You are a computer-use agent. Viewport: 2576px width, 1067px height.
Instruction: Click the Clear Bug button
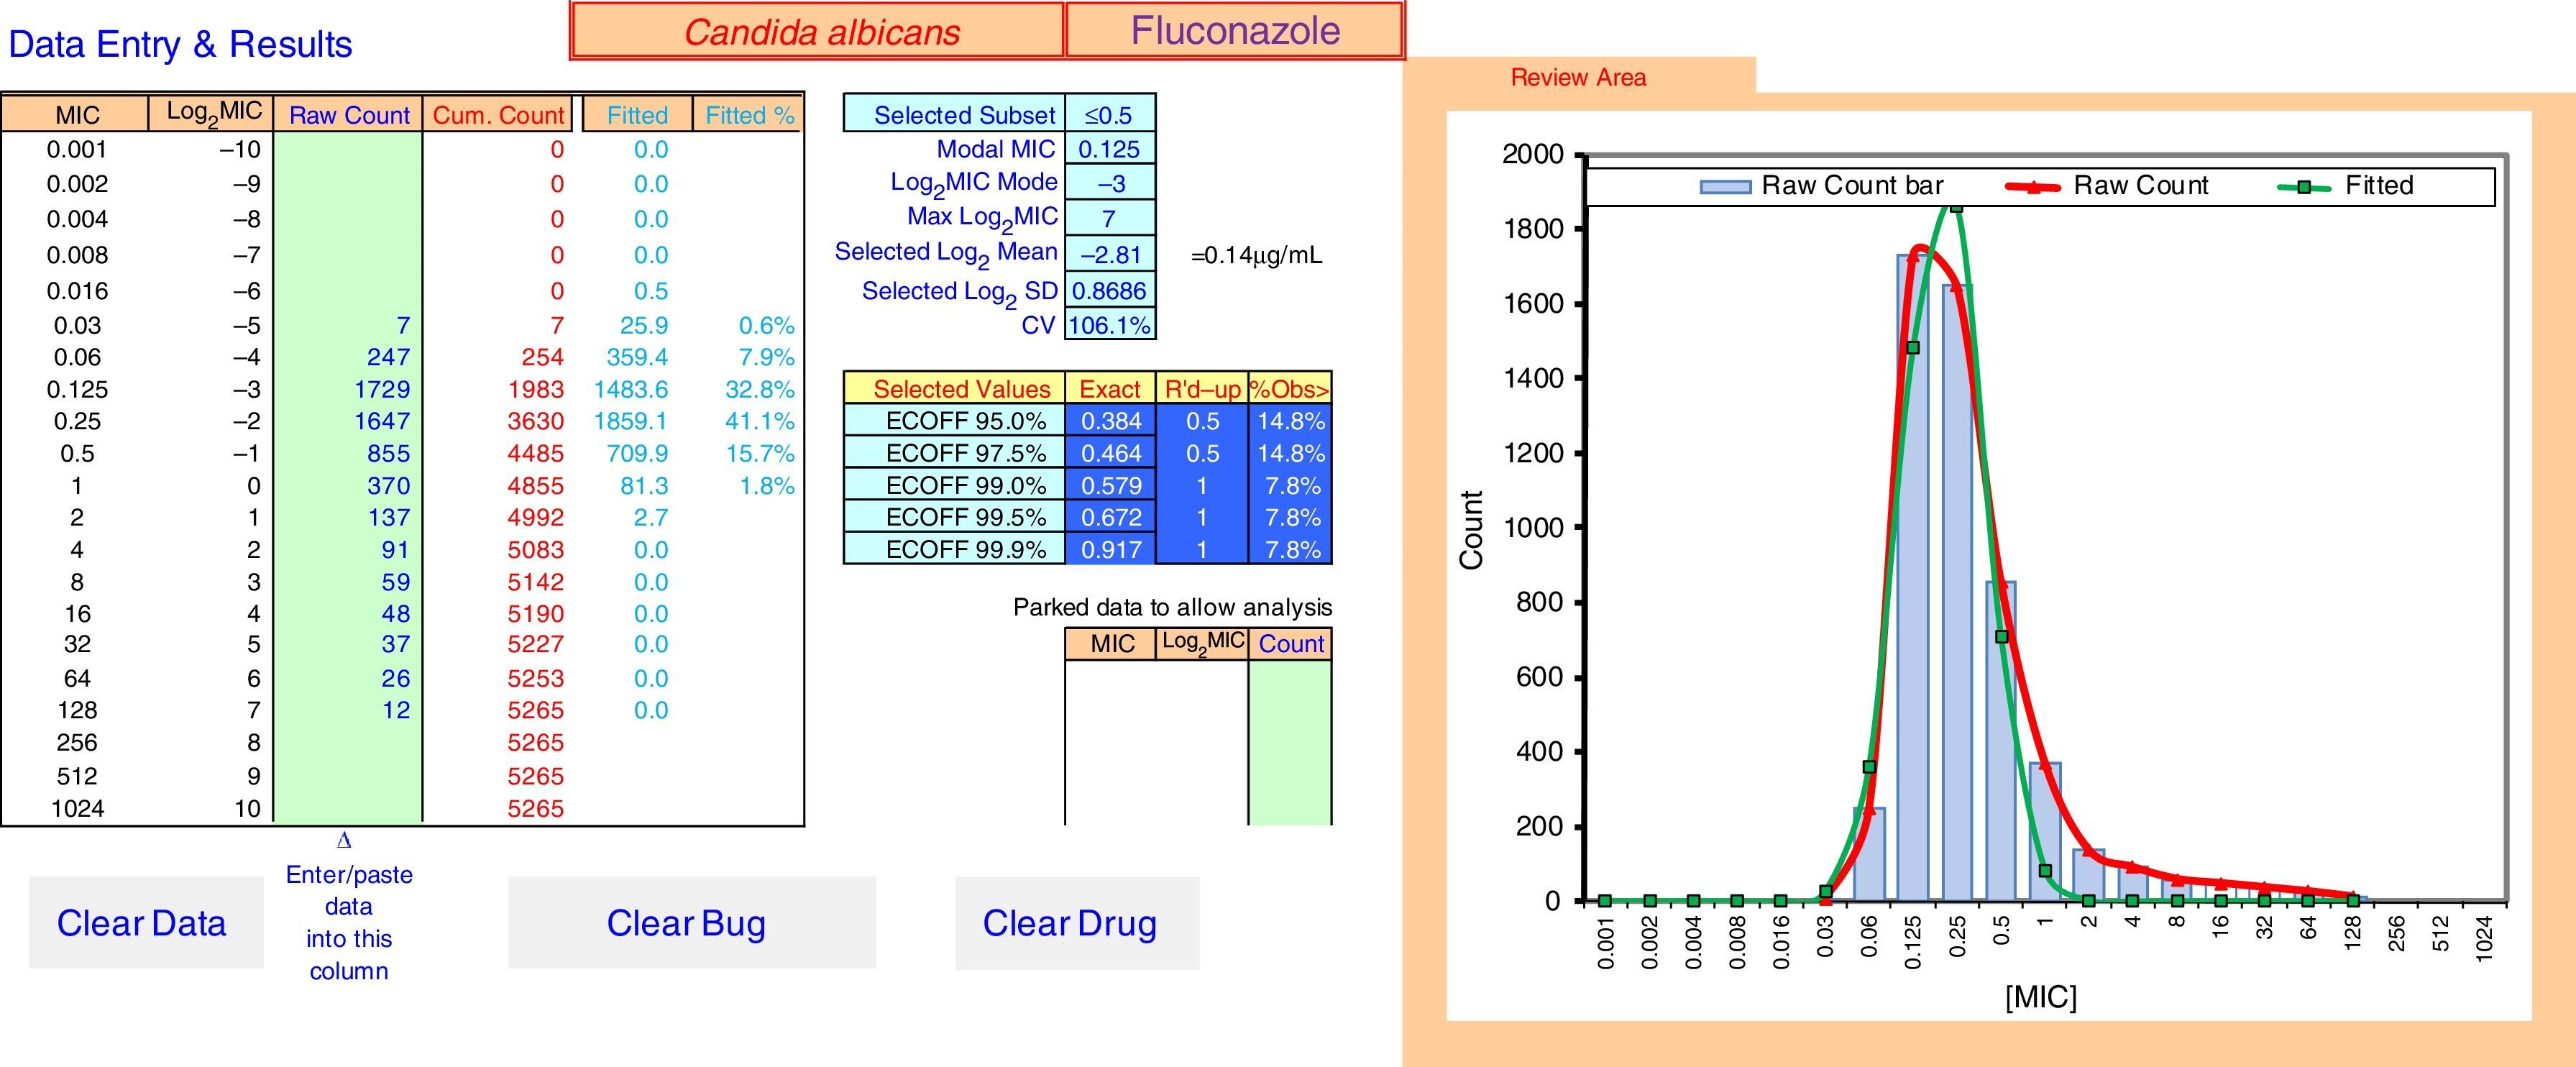[691, 922]
